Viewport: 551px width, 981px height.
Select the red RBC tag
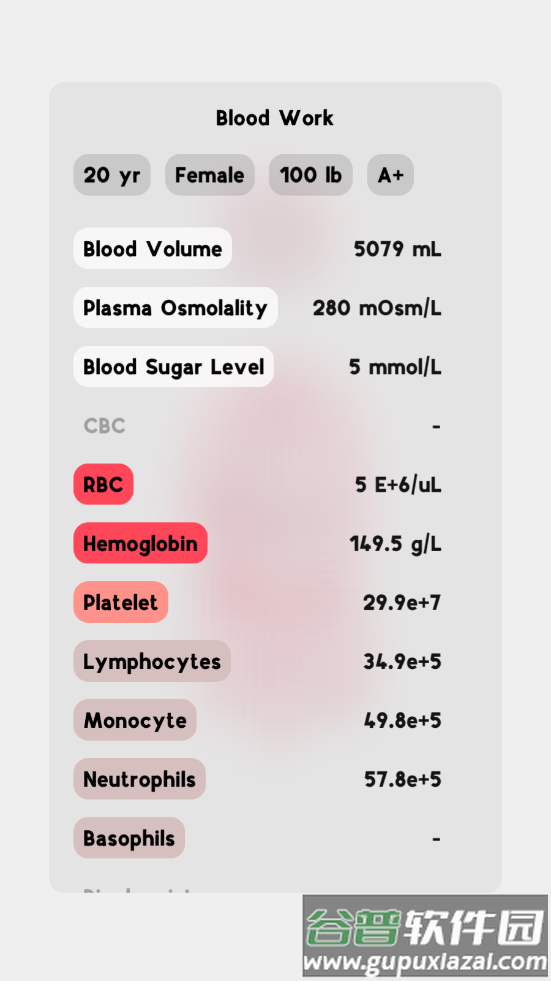tap(103, 484)
